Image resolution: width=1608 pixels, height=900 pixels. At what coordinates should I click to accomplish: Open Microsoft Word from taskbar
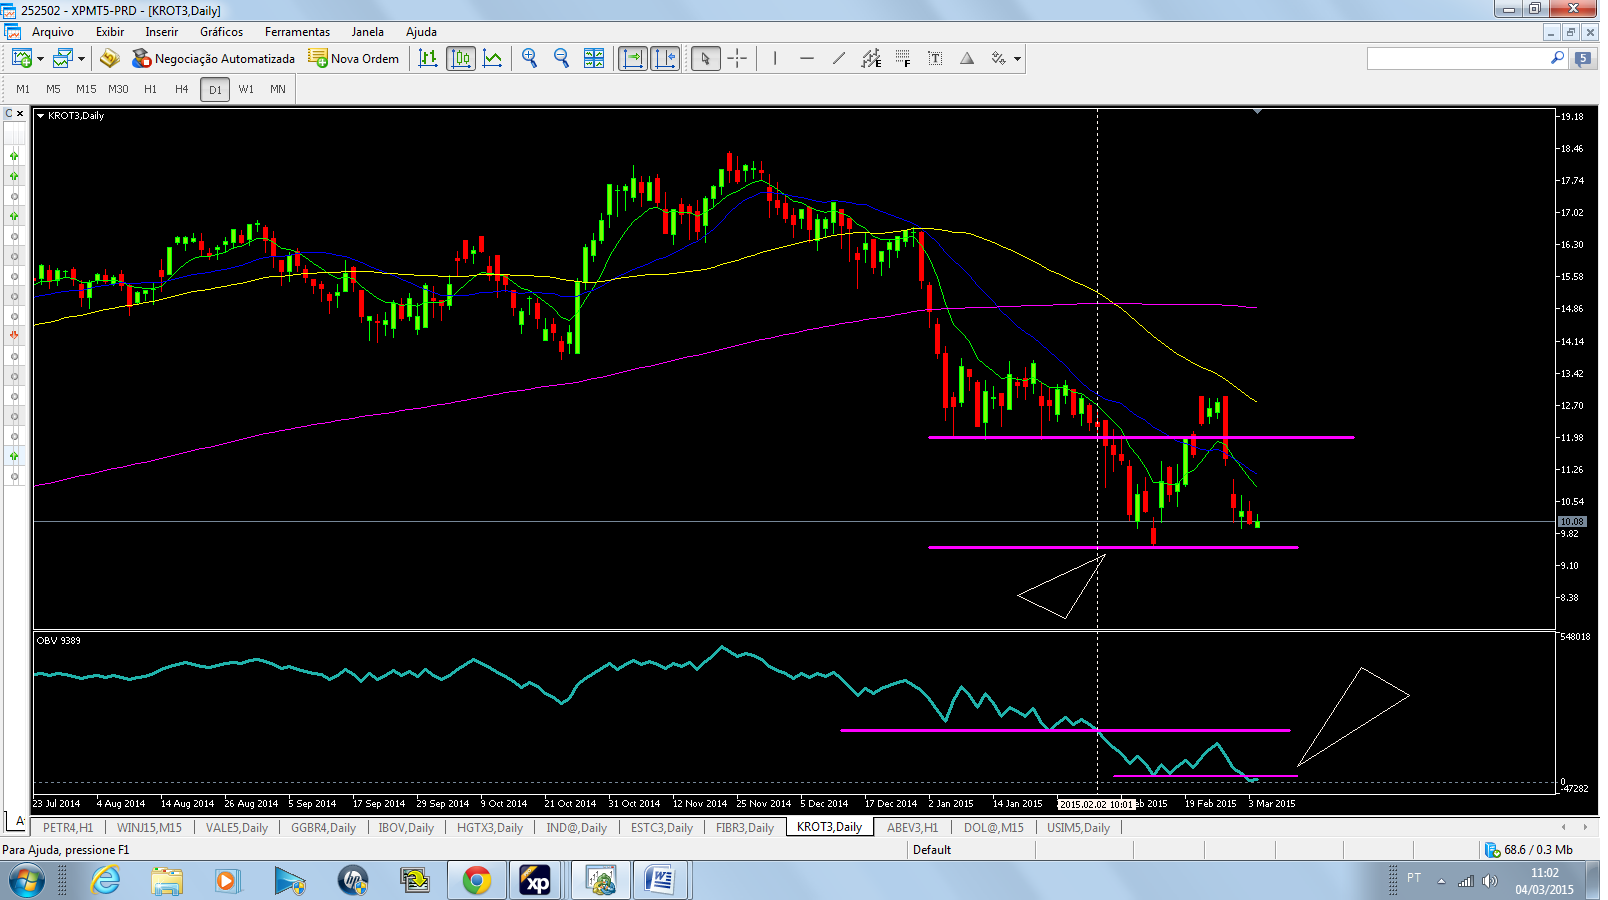[x=659, y=881]
